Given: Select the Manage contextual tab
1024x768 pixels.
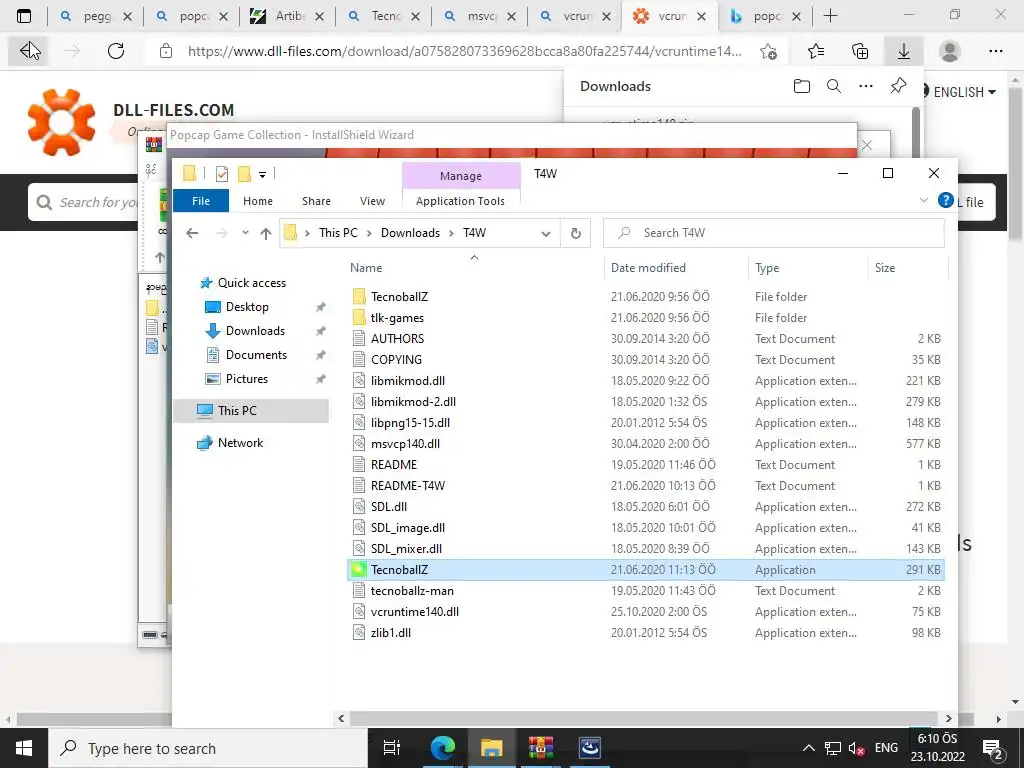Looking at the screenshot, I should click(x=461, y=176).
